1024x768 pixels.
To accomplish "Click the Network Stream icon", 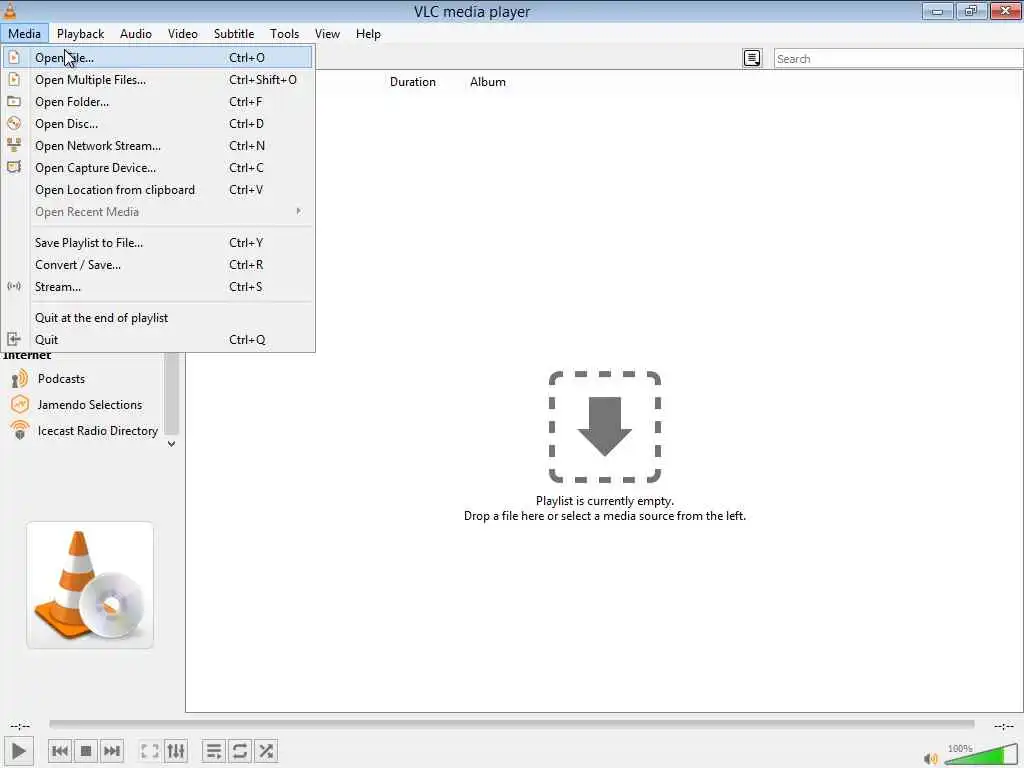I will pos(14,145).
